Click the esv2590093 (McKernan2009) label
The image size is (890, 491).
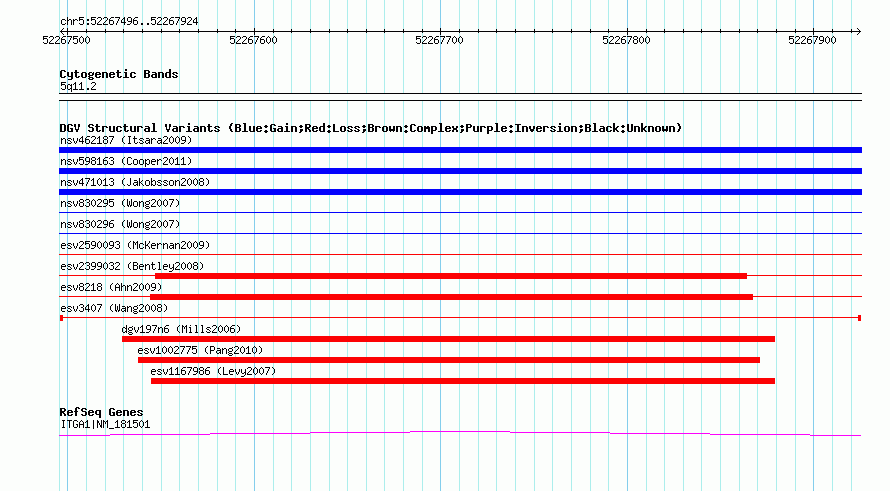point(135,245)
